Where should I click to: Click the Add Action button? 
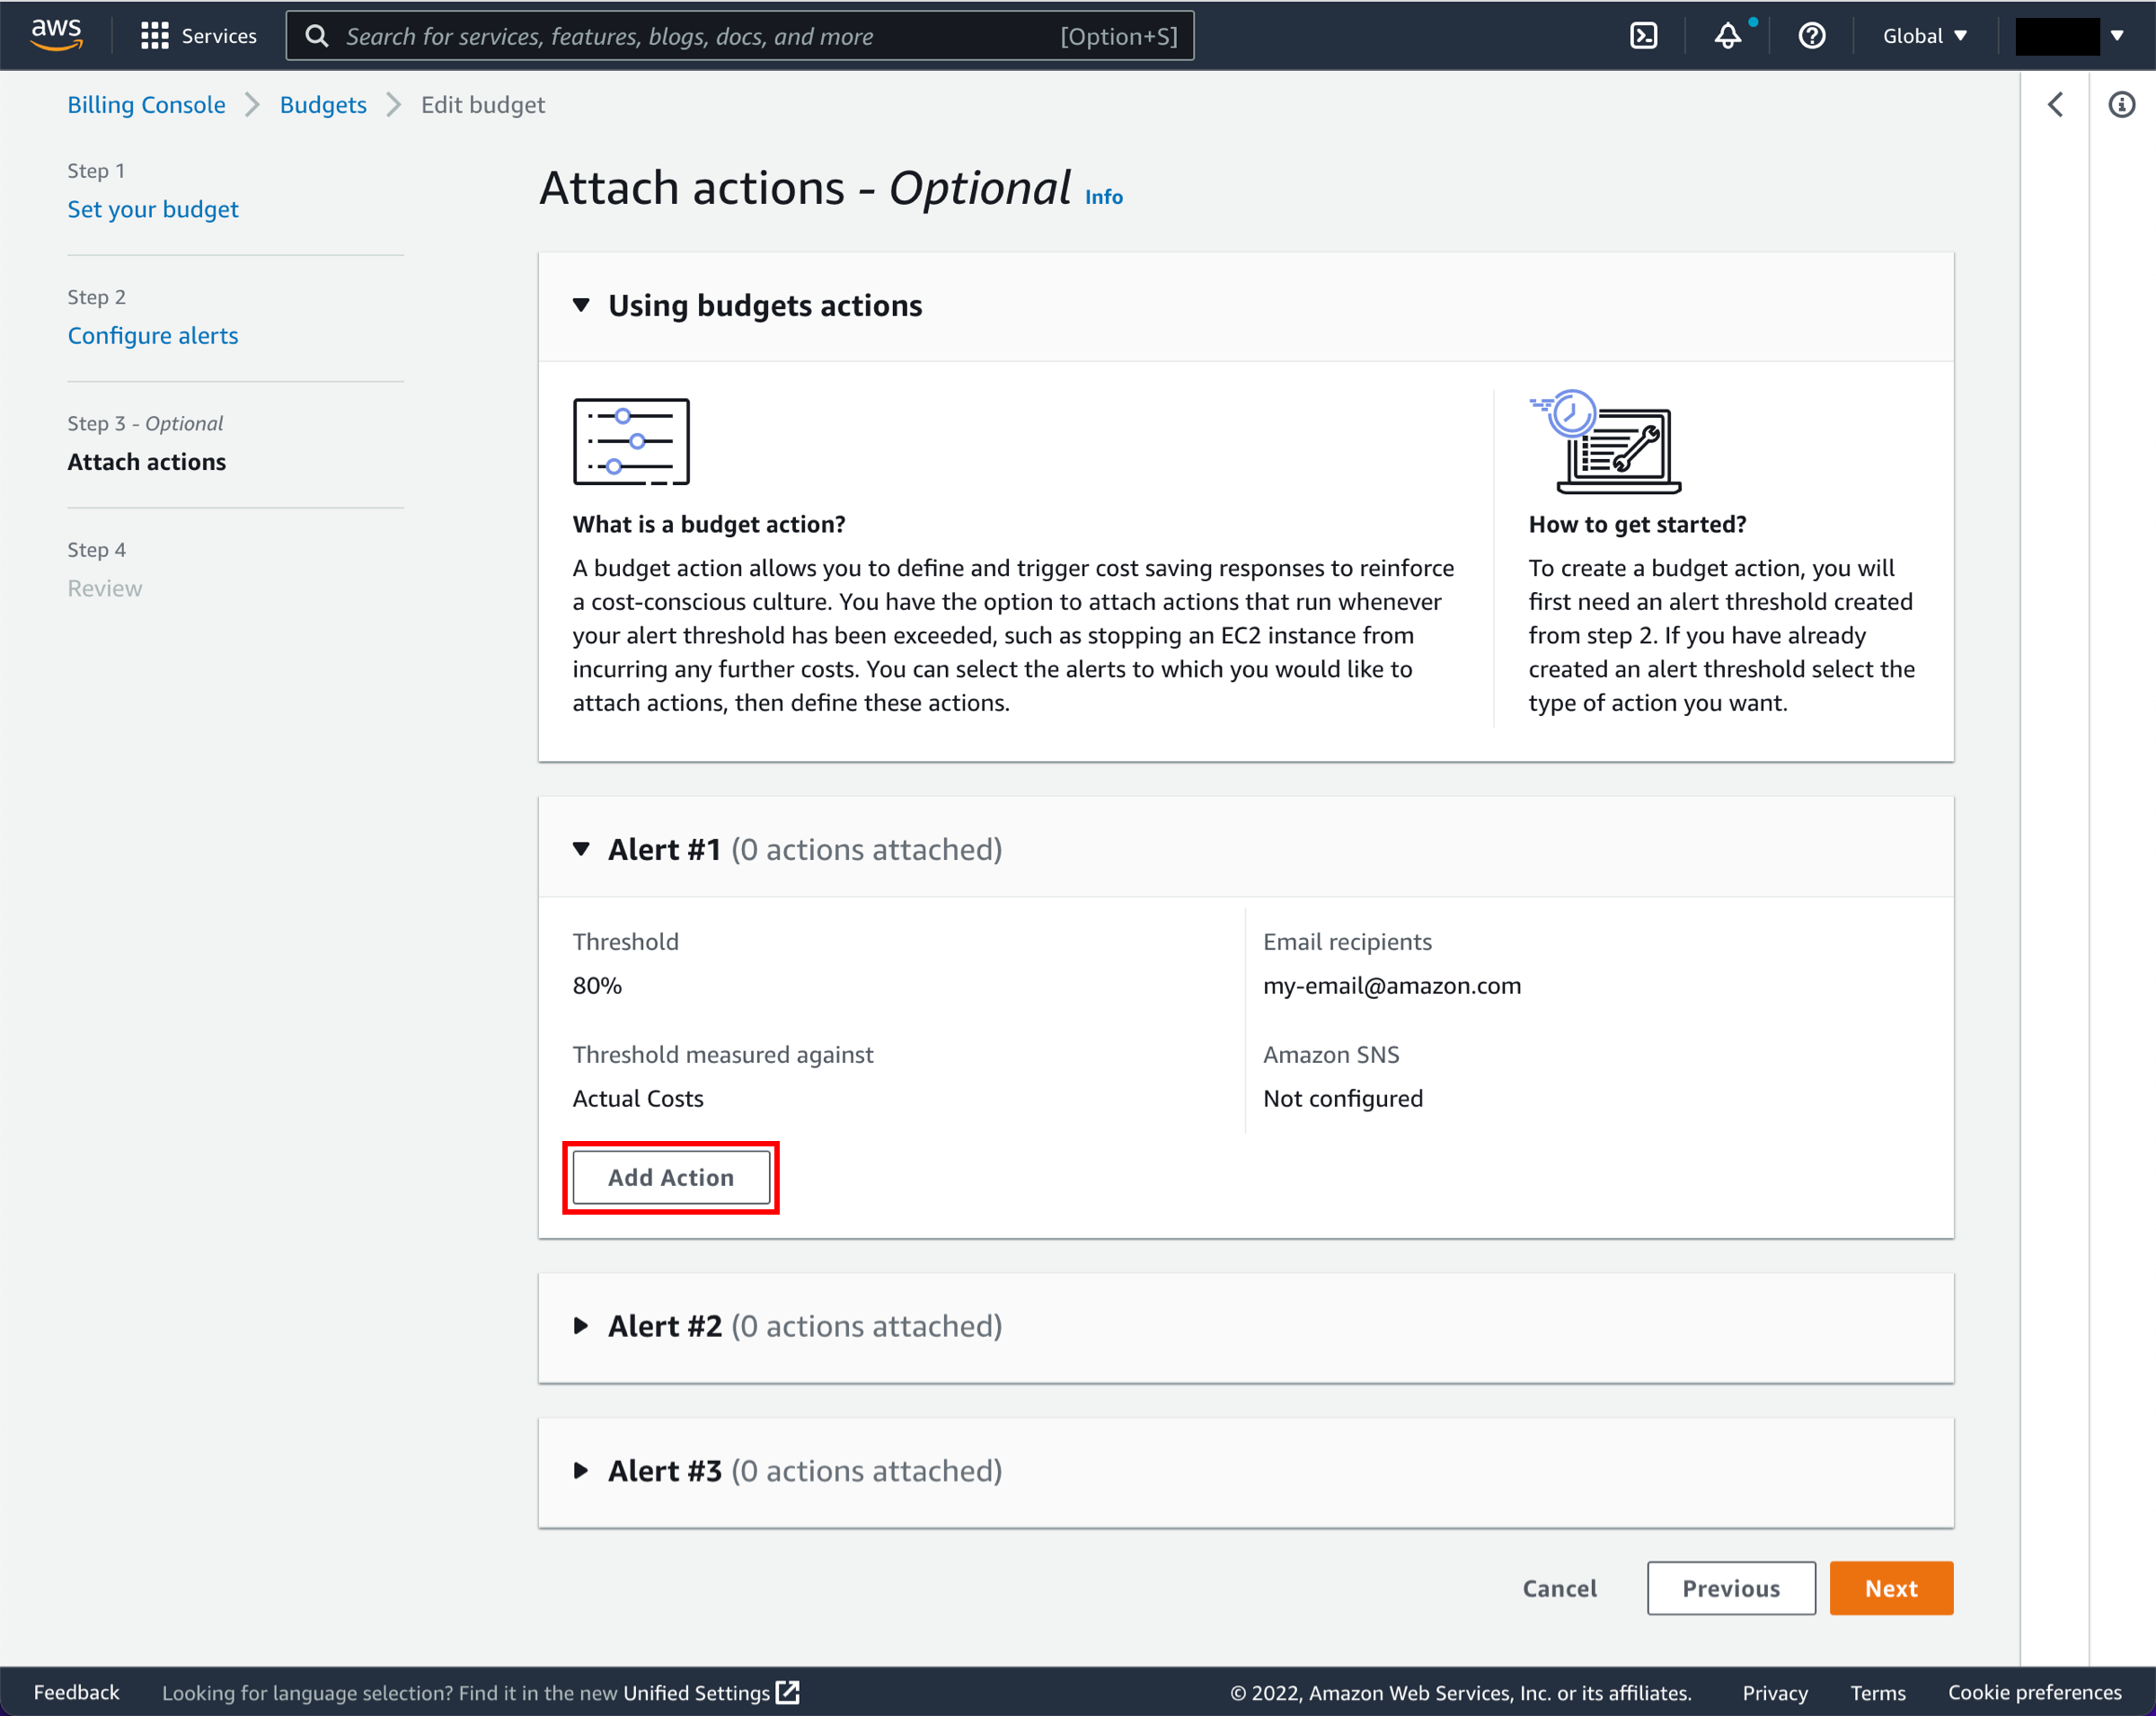pos(670,1175)
